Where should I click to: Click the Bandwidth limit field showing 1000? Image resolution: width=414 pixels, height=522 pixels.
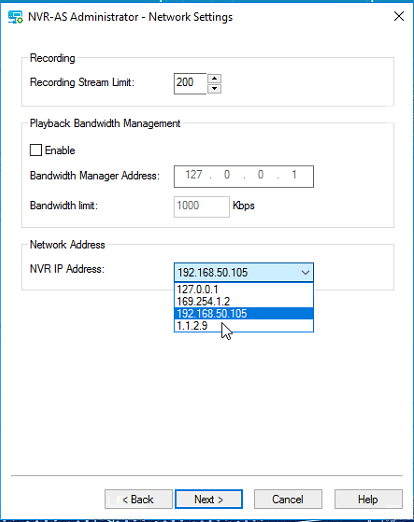click(202, 206)
